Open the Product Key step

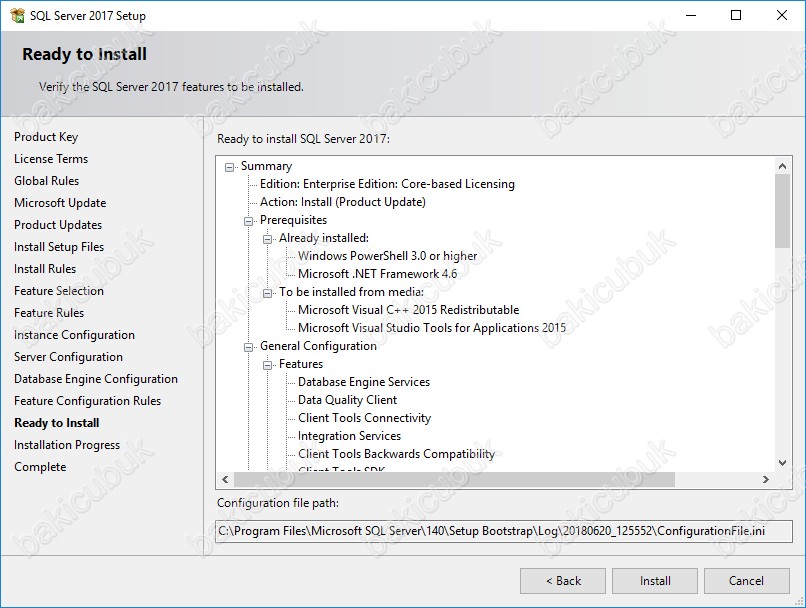[x=46, y=137]
